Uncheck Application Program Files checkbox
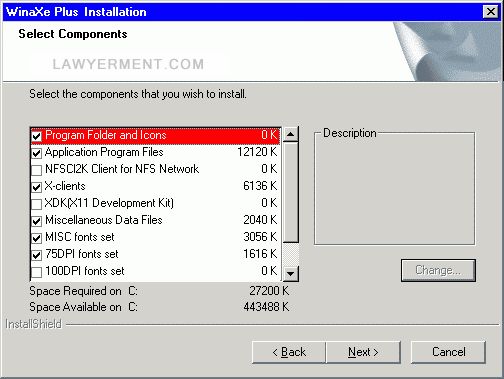This screenshot has height=379, width=504. tap(36, 153)
